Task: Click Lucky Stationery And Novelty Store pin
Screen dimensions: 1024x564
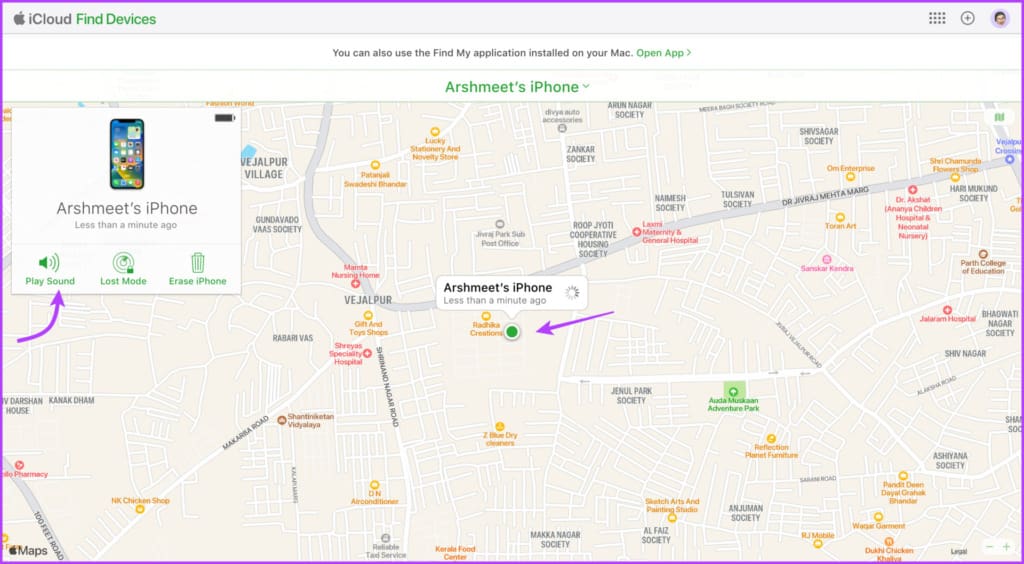Action: click(x=435, y=131)
